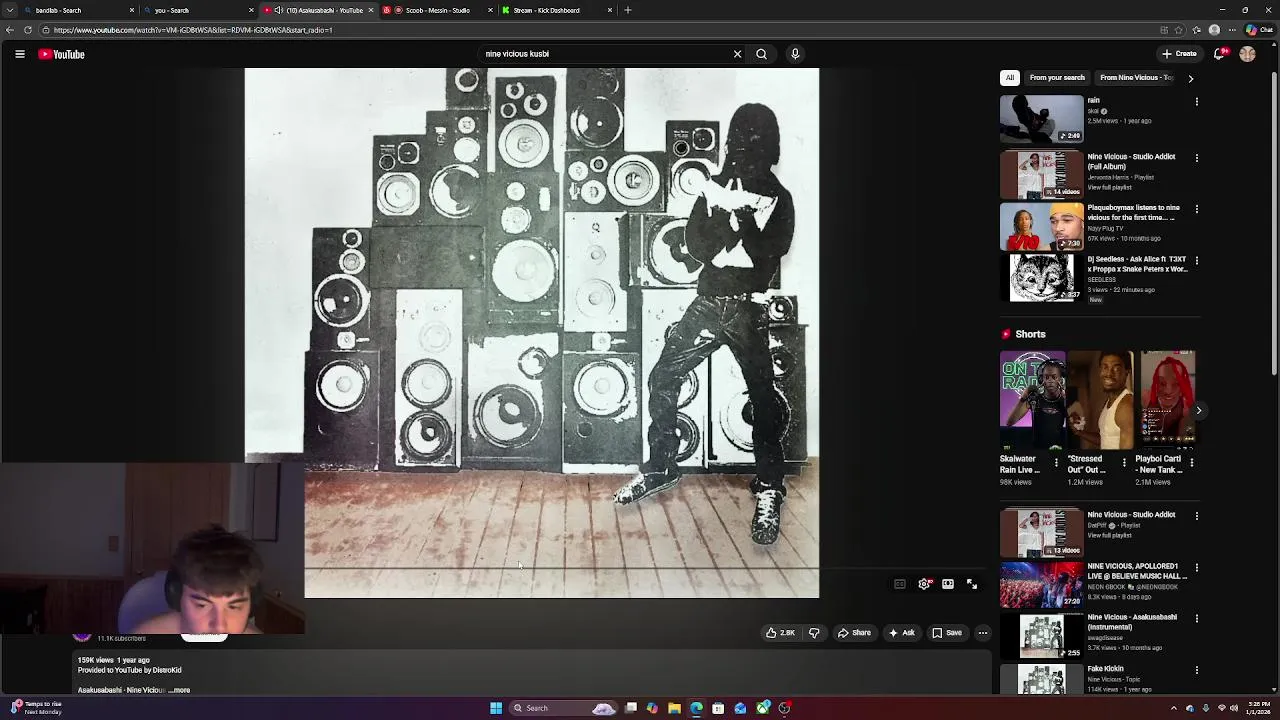The width and height of the screenshot is (1280, 720).
Task: Switch to the Stream - Kick Dashboard tab
Action: click(x=556, y=10)
